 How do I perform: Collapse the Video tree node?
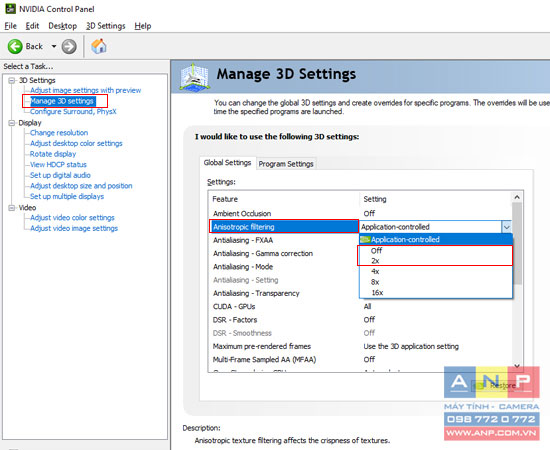12,208
